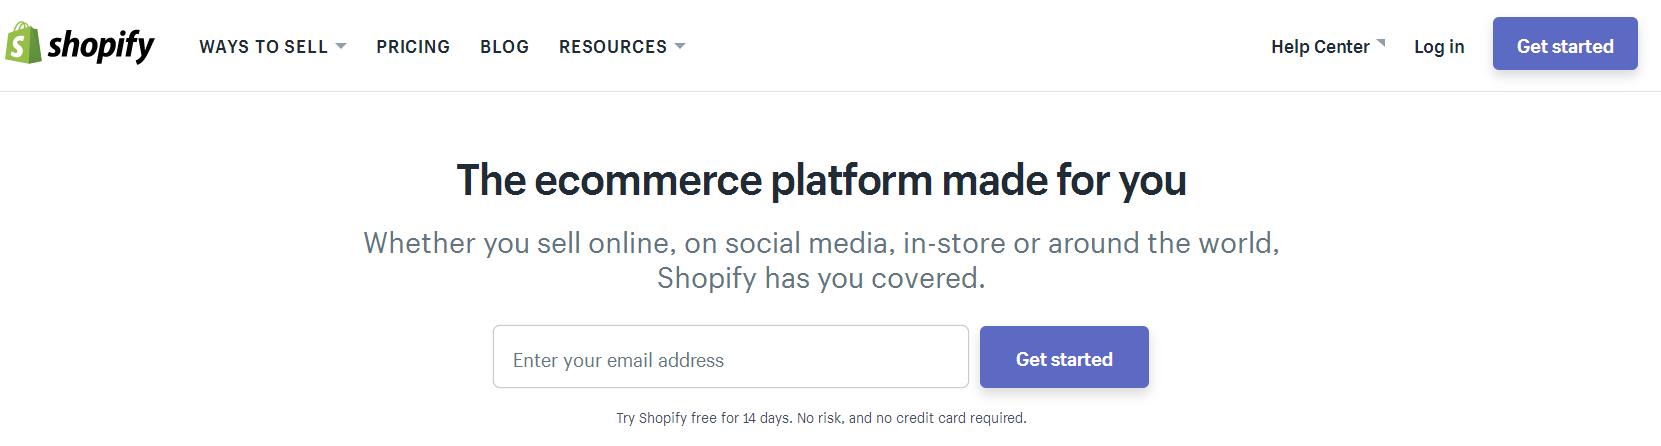Expand the Ways to Sell dropdown arrow
This screenshot has width=1661, height=446.
click(x=341, y=46)
